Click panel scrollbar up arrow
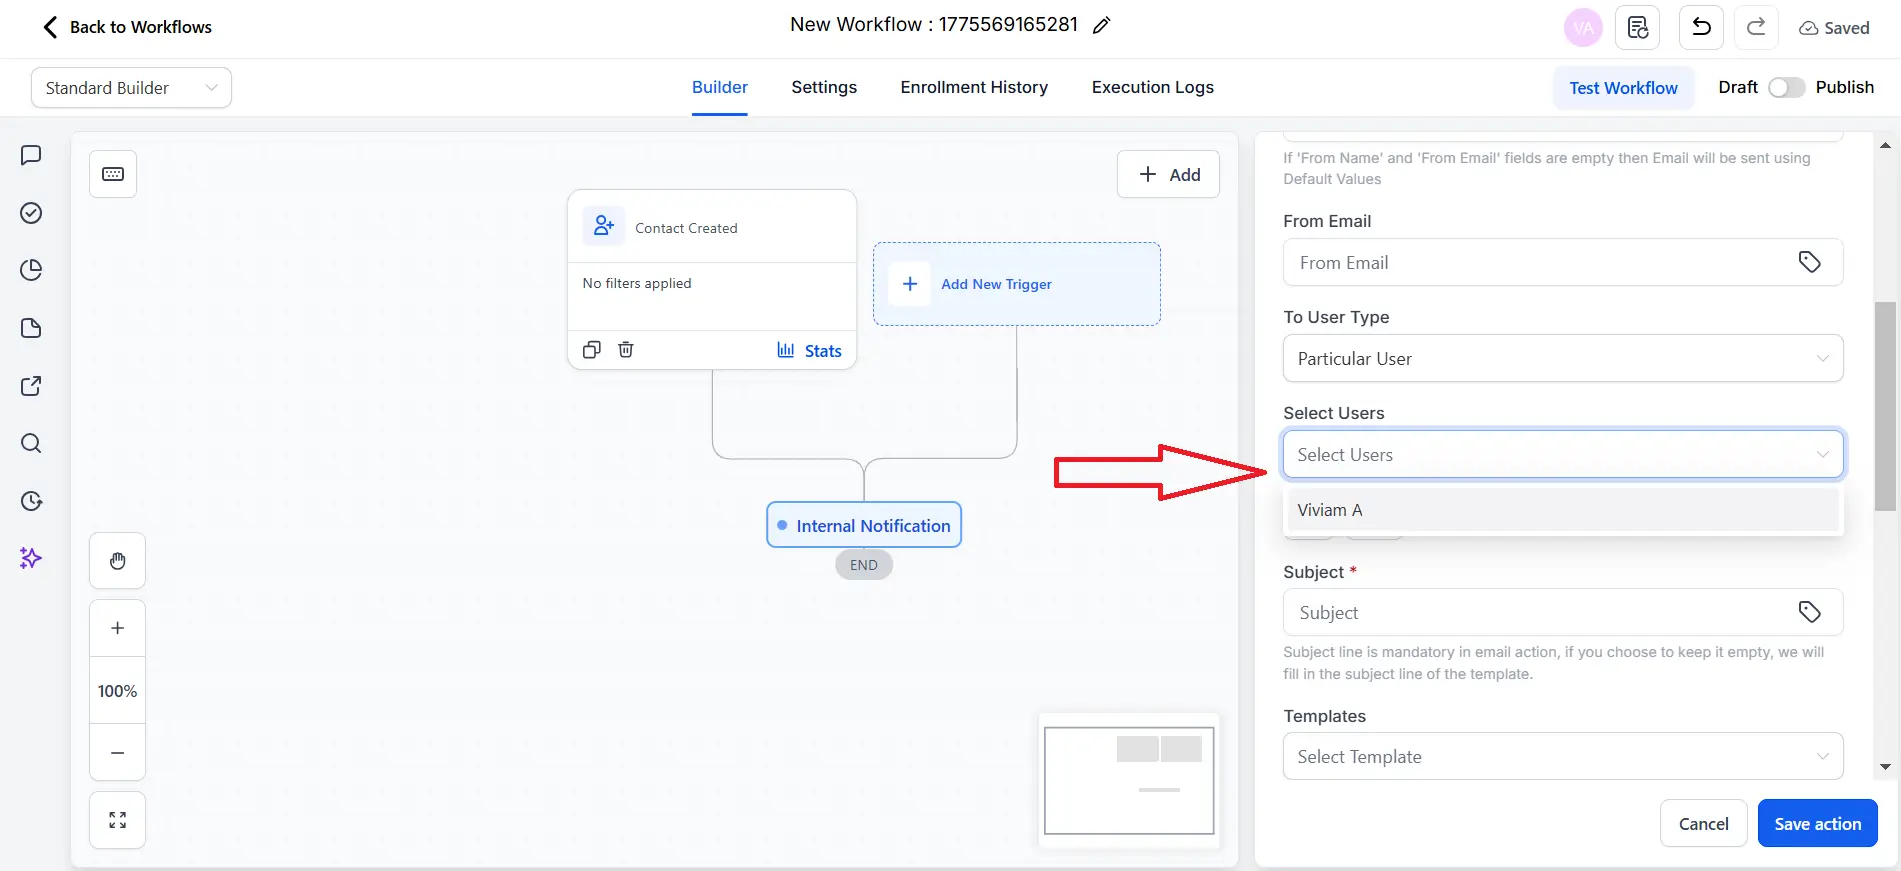Viewport: 1901px width, 871px height. 1885,145
